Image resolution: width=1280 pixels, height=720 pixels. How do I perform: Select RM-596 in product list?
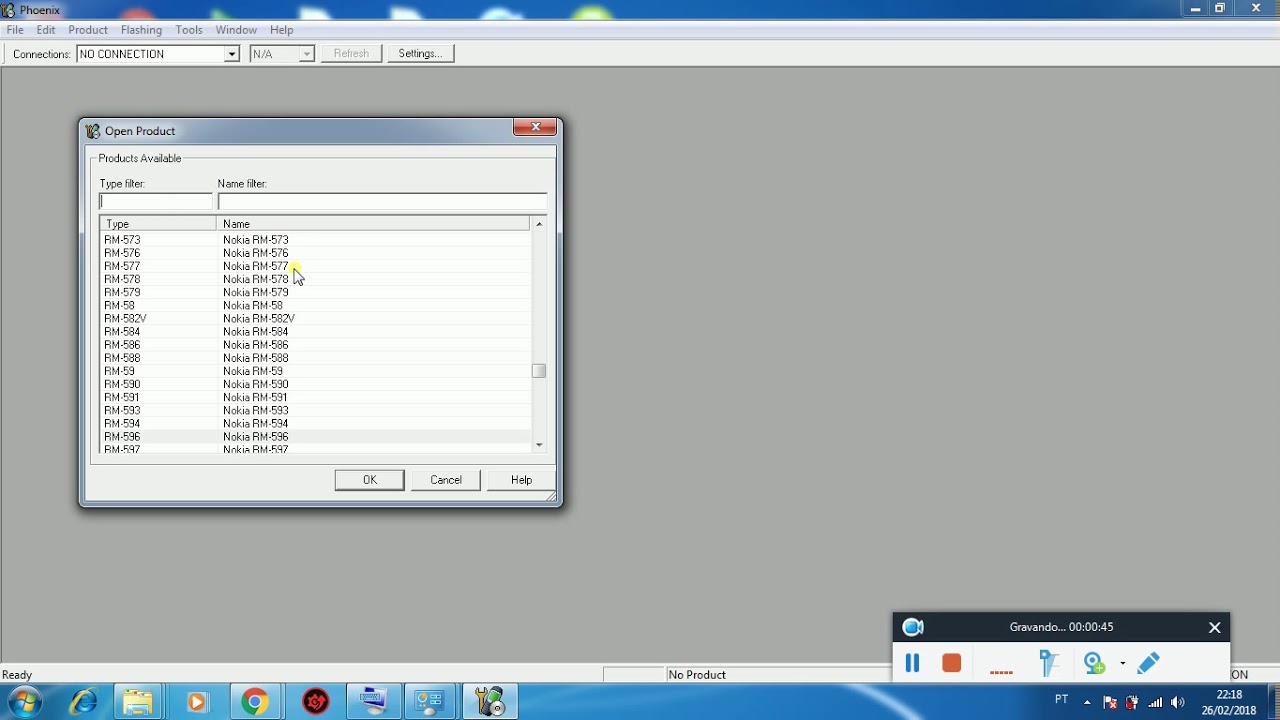315,437
